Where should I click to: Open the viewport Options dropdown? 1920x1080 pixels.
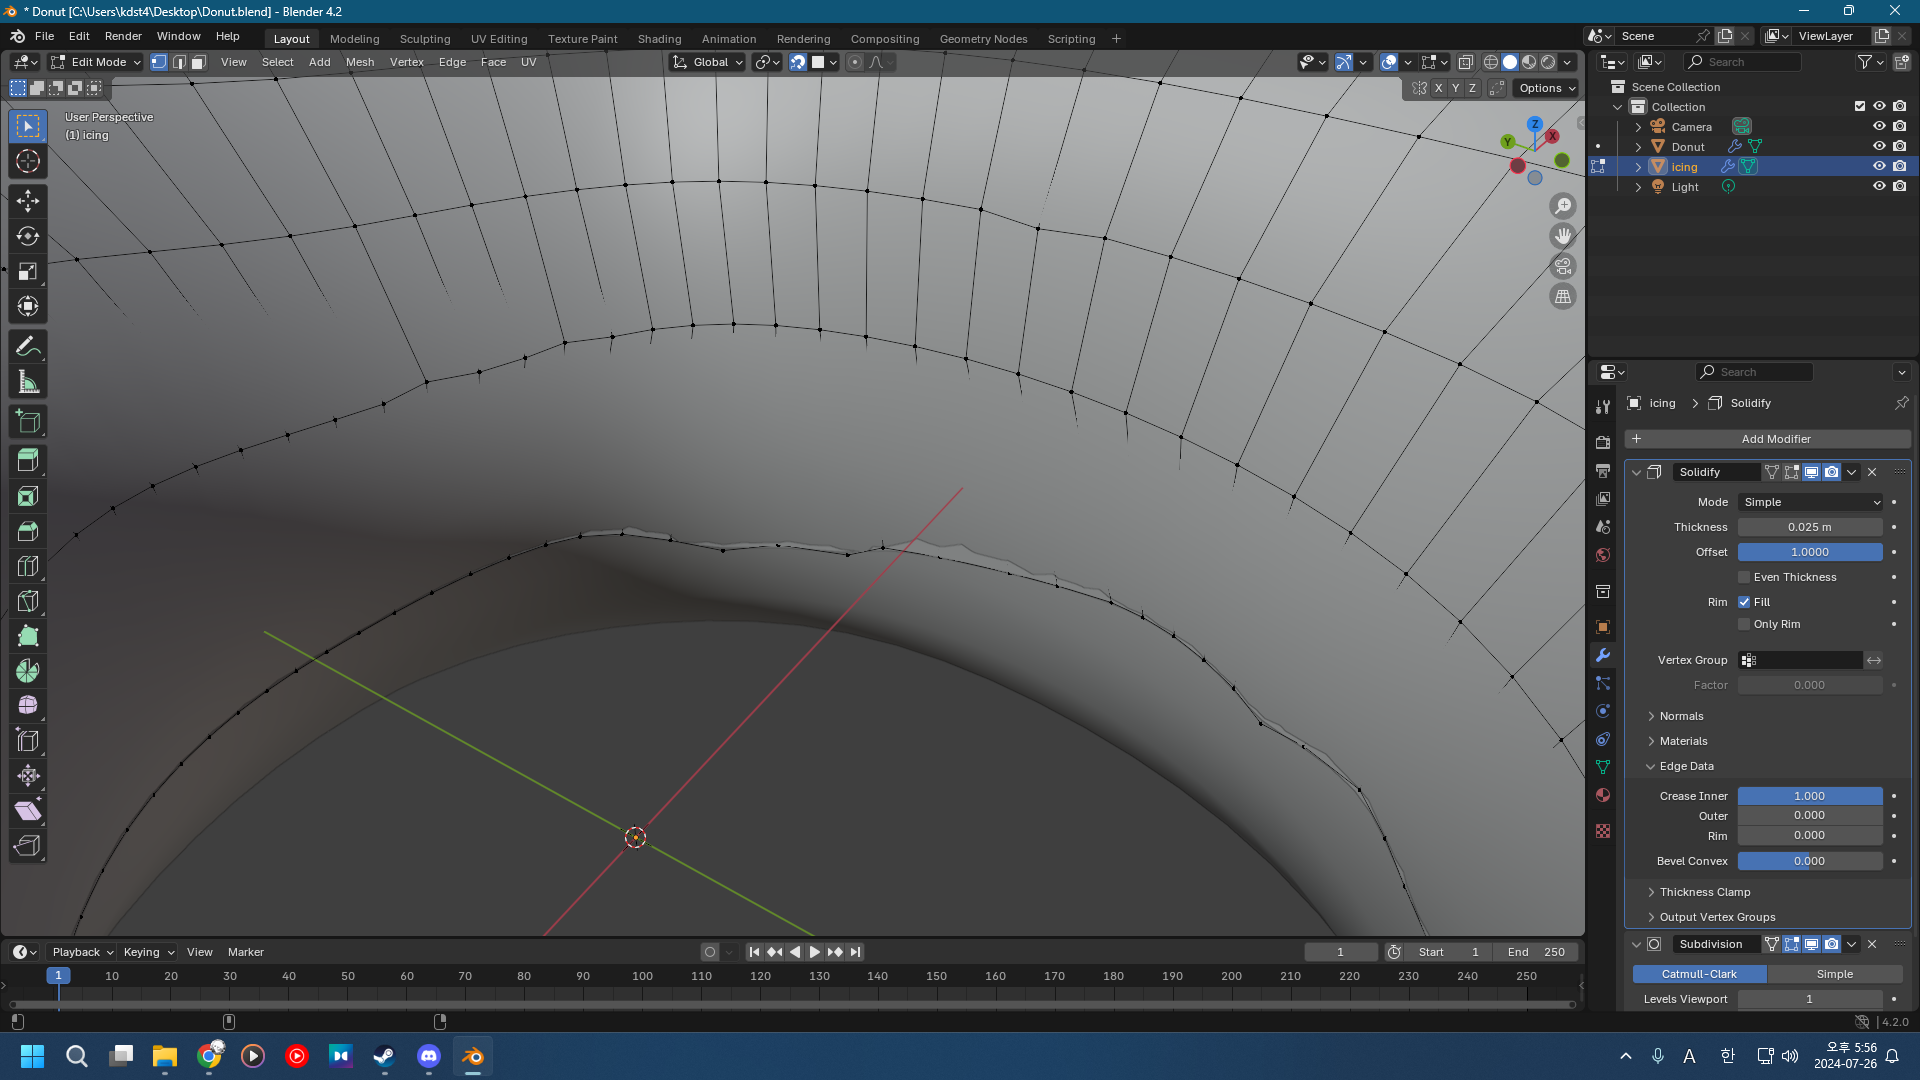1547,88
